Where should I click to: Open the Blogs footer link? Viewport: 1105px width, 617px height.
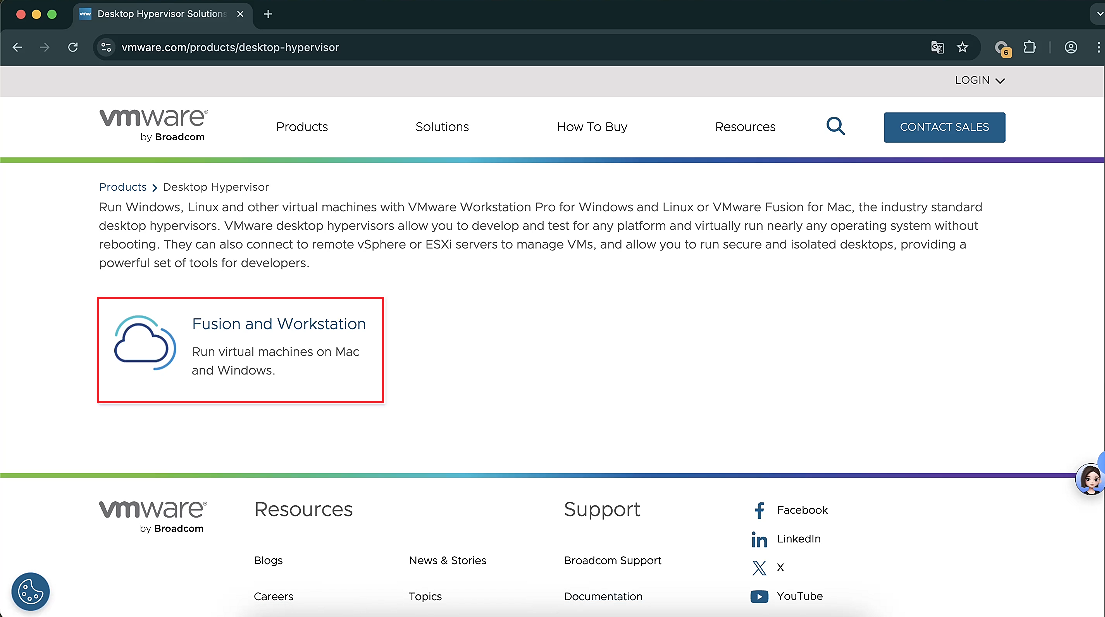click(268, 560)
